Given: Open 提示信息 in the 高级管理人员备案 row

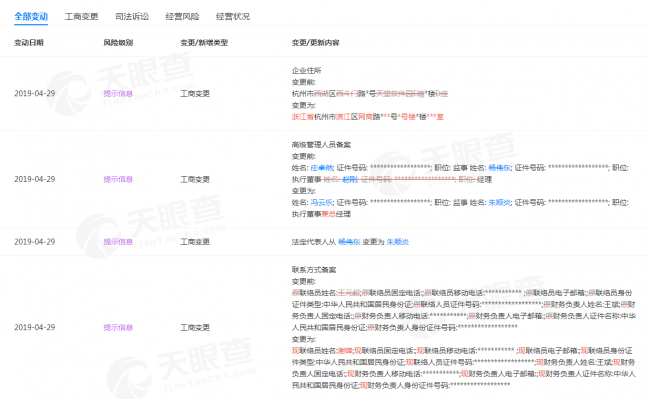Looking at the screenshot, I should pyautogui.click(x=118, y=179).
